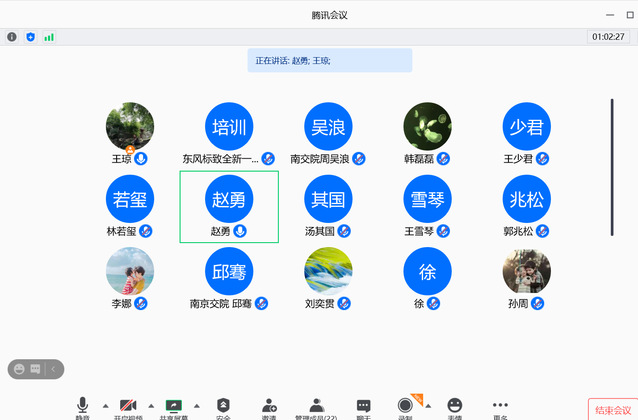Click the meeting info icon at top-left
This screenshot has width=638, height=420.
[12, 37]
